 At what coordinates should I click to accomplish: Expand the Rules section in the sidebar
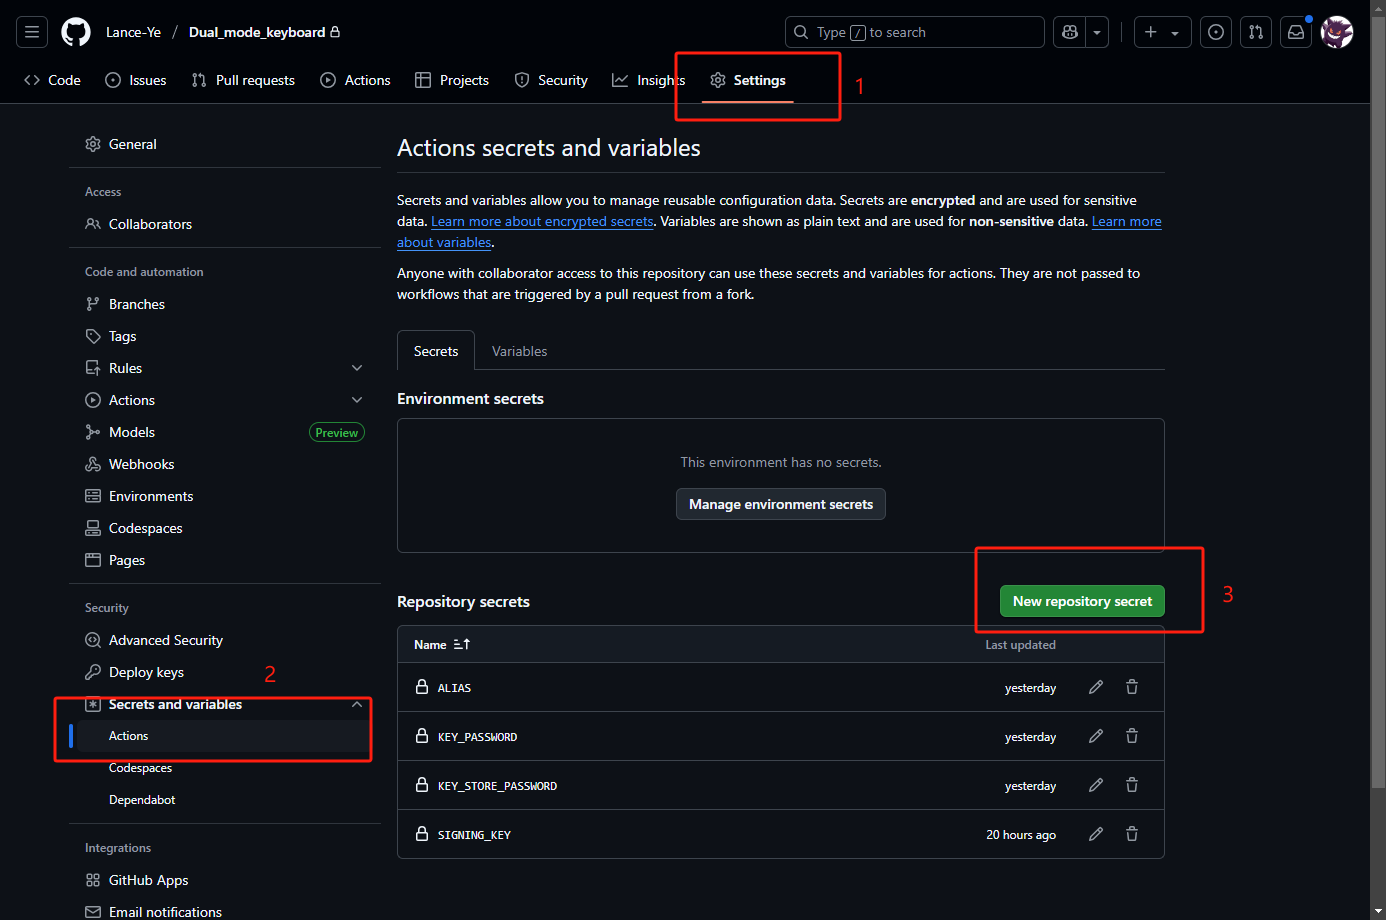tap(357, 367)
